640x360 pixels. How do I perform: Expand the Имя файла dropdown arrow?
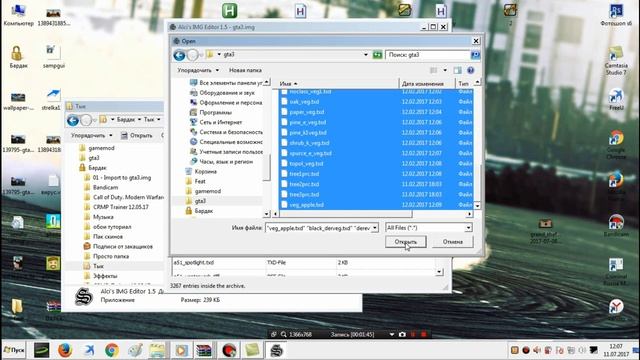[x=375, y=228]
